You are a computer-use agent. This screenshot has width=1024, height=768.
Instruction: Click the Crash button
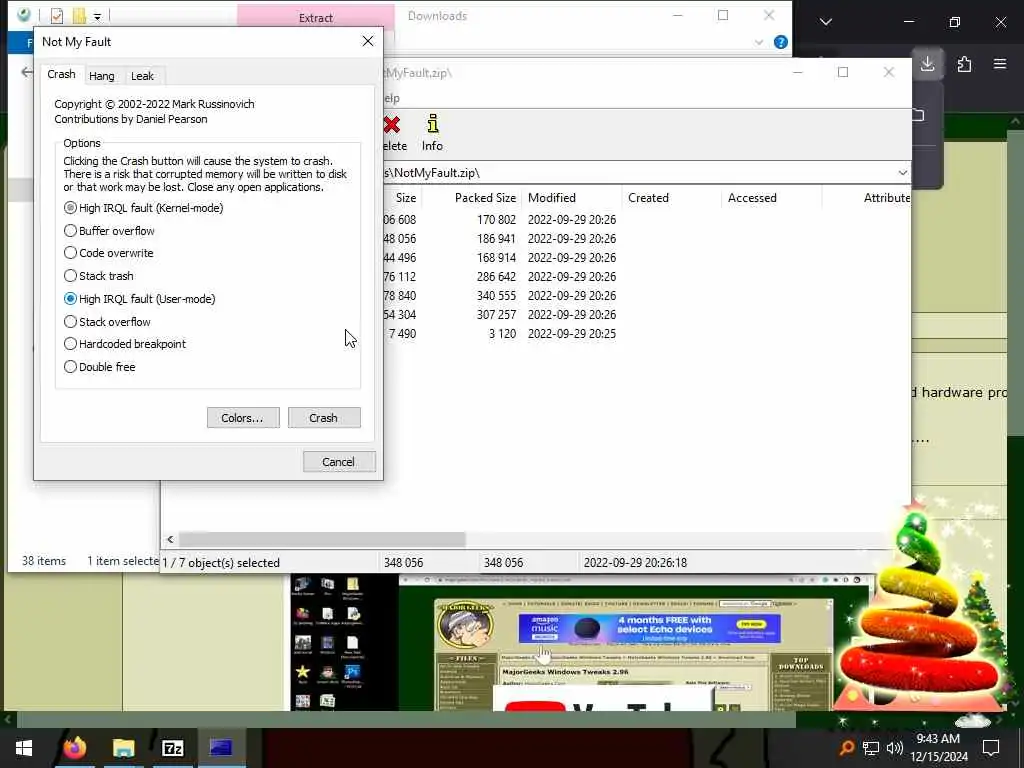click(x=324, y=418)
